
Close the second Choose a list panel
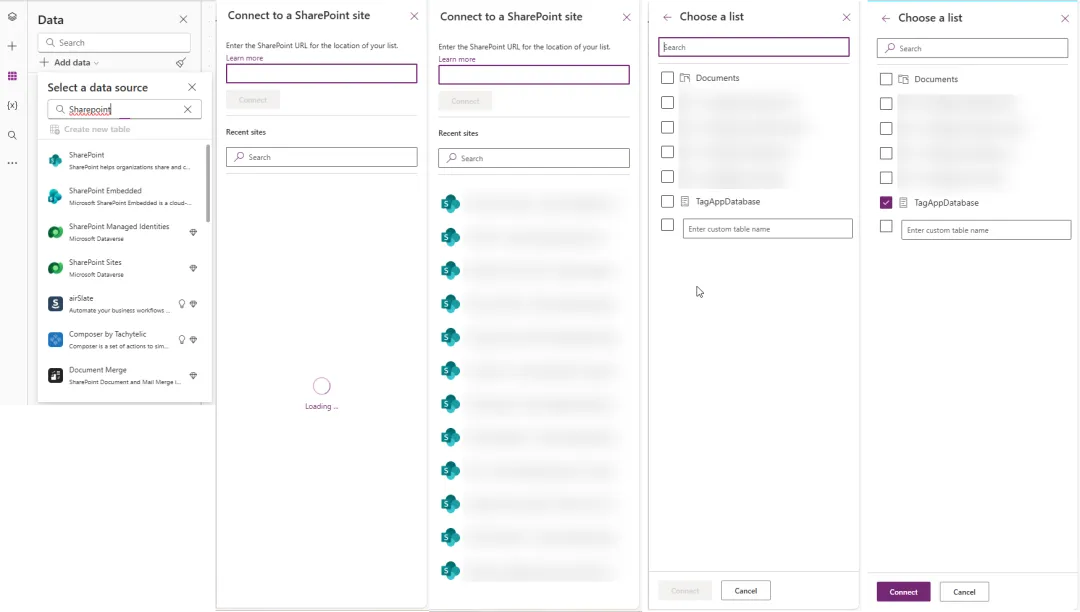point(1065,19)
